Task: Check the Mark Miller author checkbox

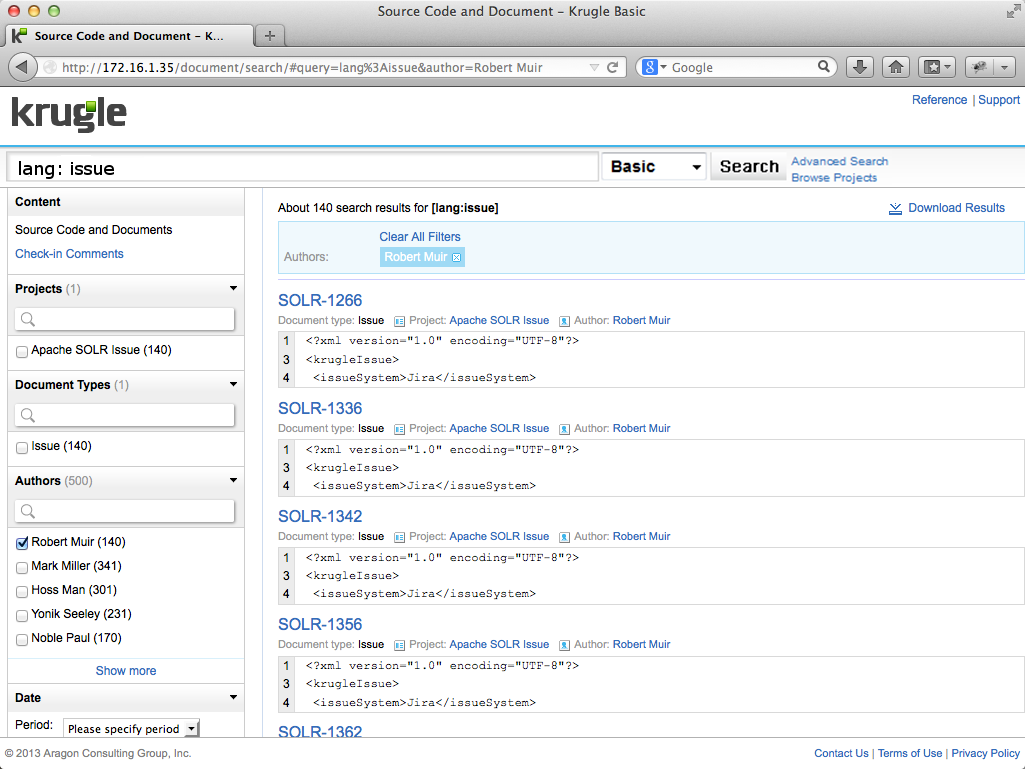Action: point(22,568)
